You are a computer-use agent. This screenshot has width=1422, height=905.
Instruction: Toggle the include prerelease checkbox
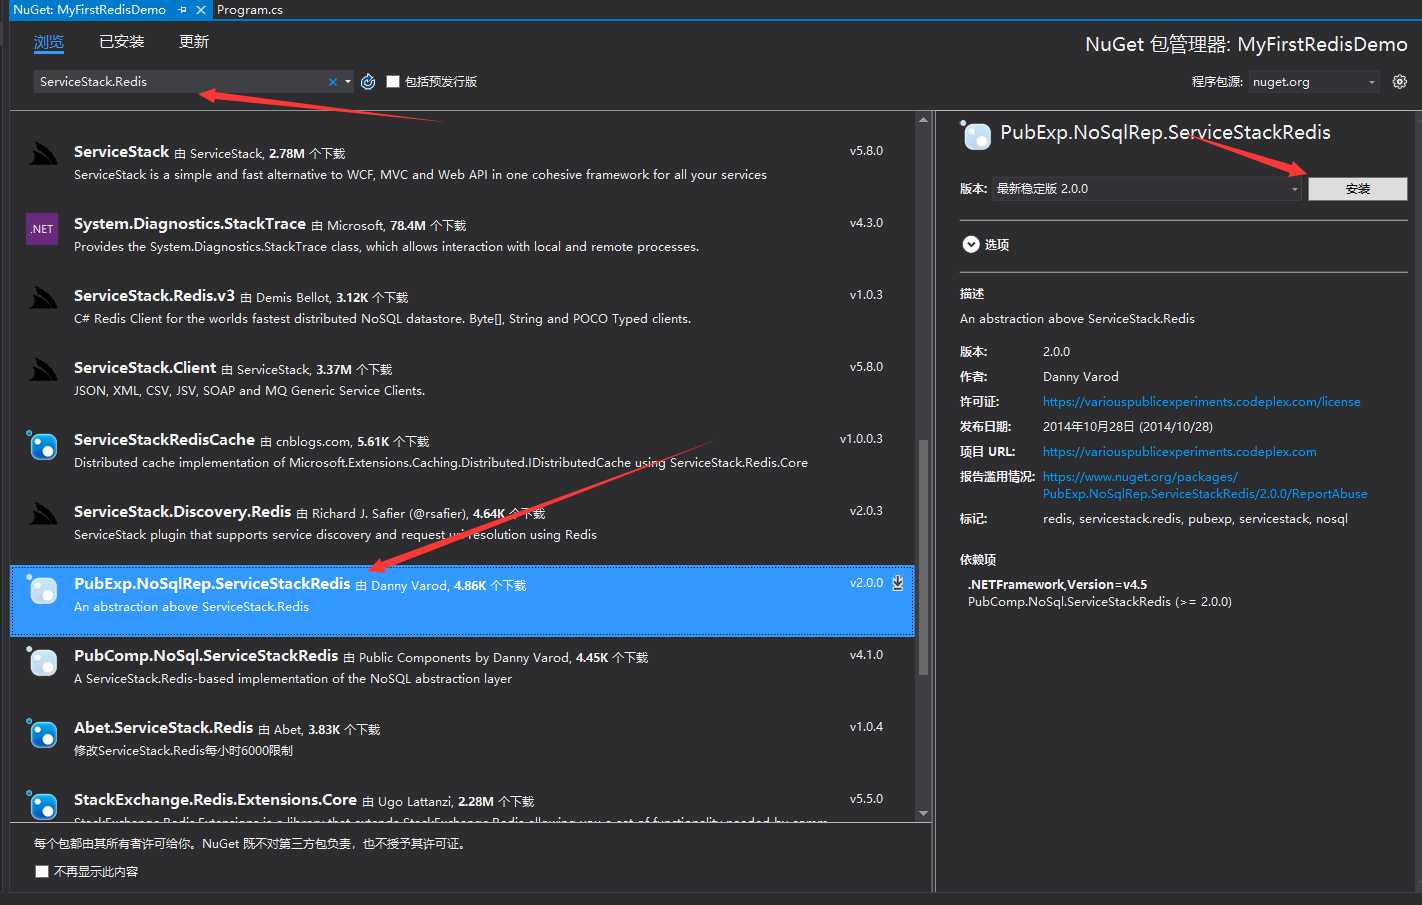[x=393, y=82]
